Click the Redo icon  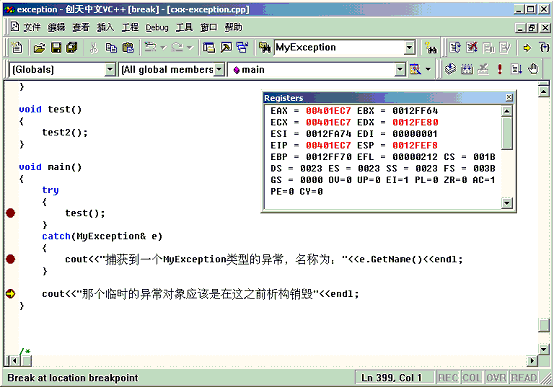click(x=177, y=47)
